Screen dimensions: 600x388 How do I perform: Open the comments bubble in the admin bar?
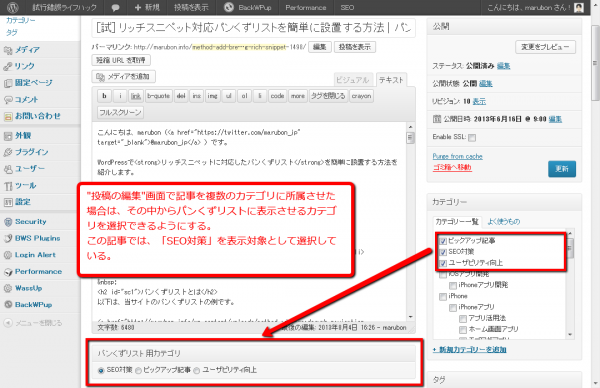coord(115,8)
